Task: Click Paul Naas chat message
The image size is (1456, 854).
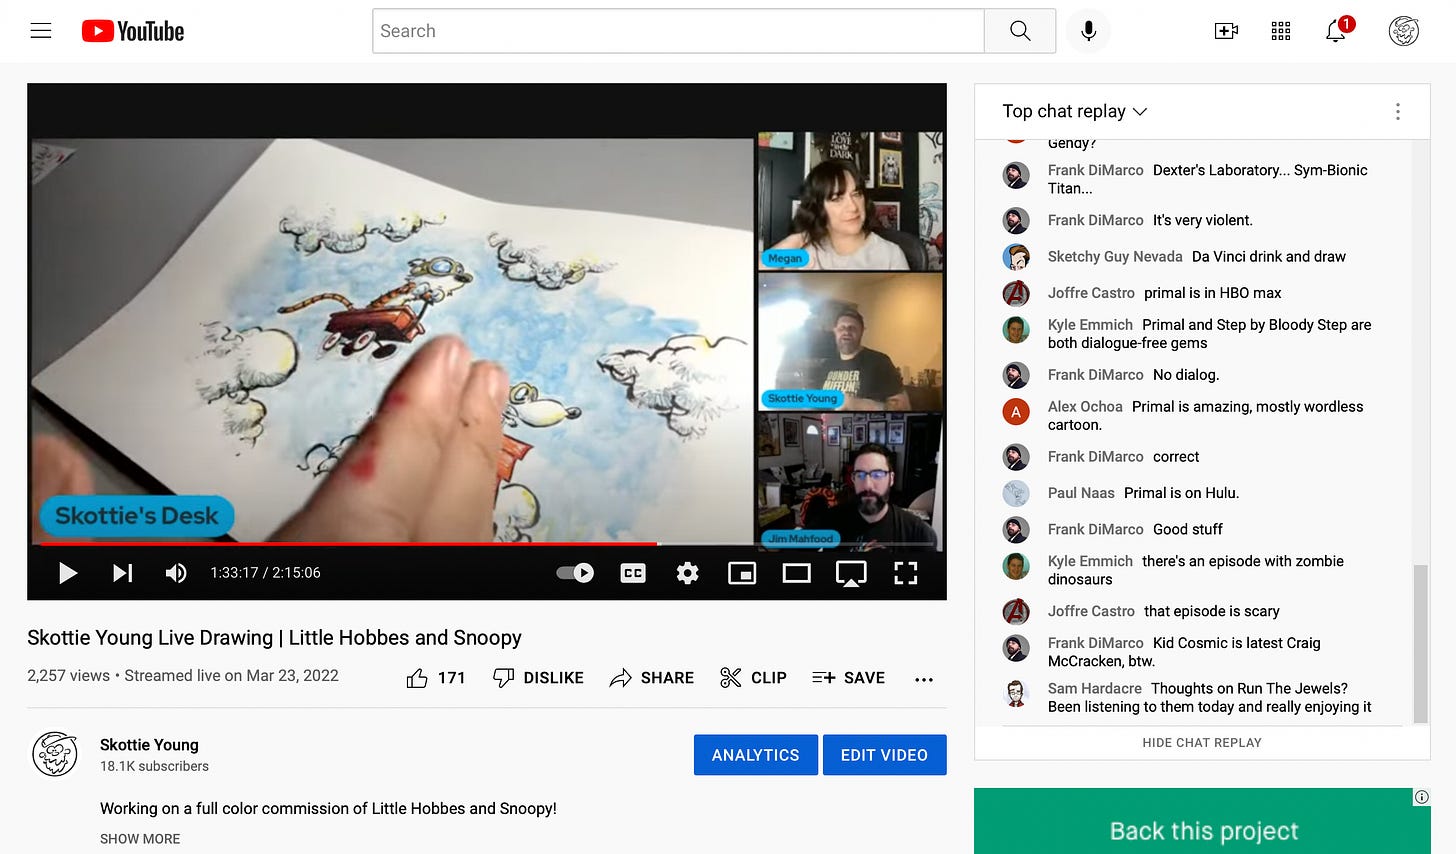Action: pyautogui.click(x=1182, y=493)
